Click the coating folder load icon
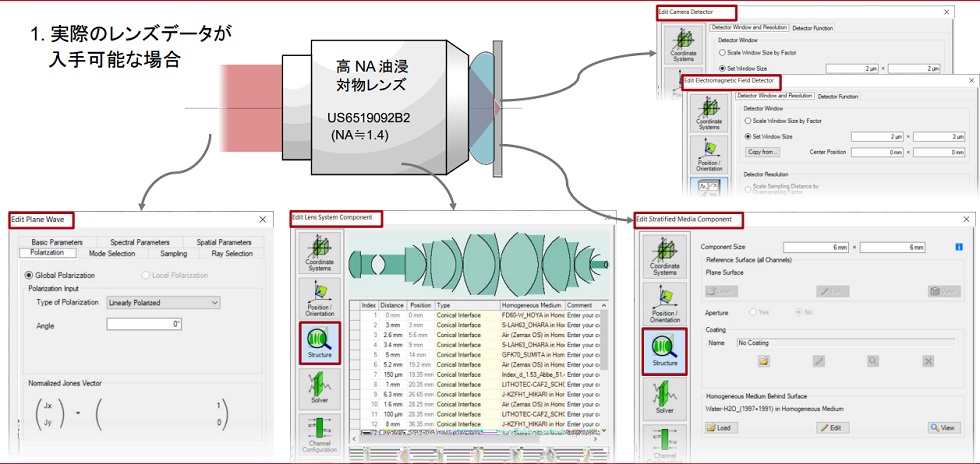This screenshot has height=464, width=980. tap(764, 361)
